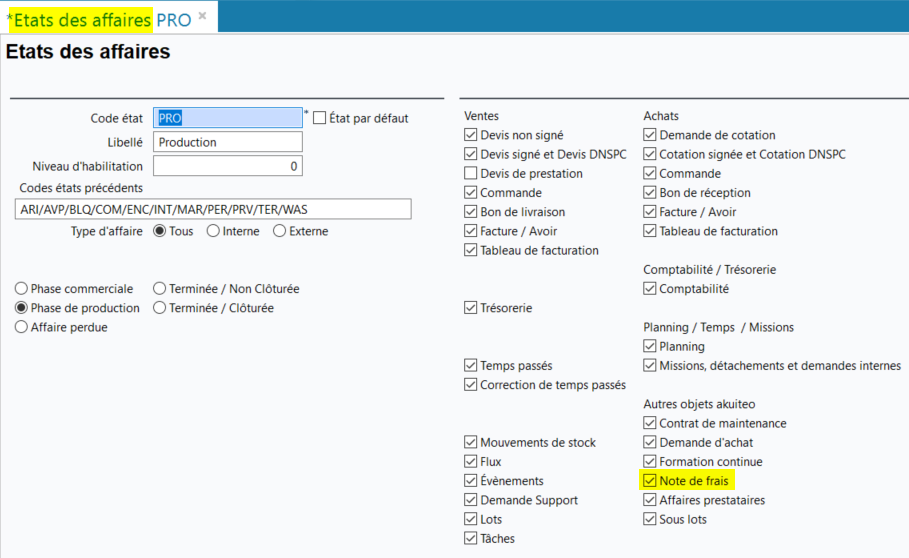This screenshot has height=558, width=909.
Task: Select the Externe radio button
Action: click(x=279, y=231)
